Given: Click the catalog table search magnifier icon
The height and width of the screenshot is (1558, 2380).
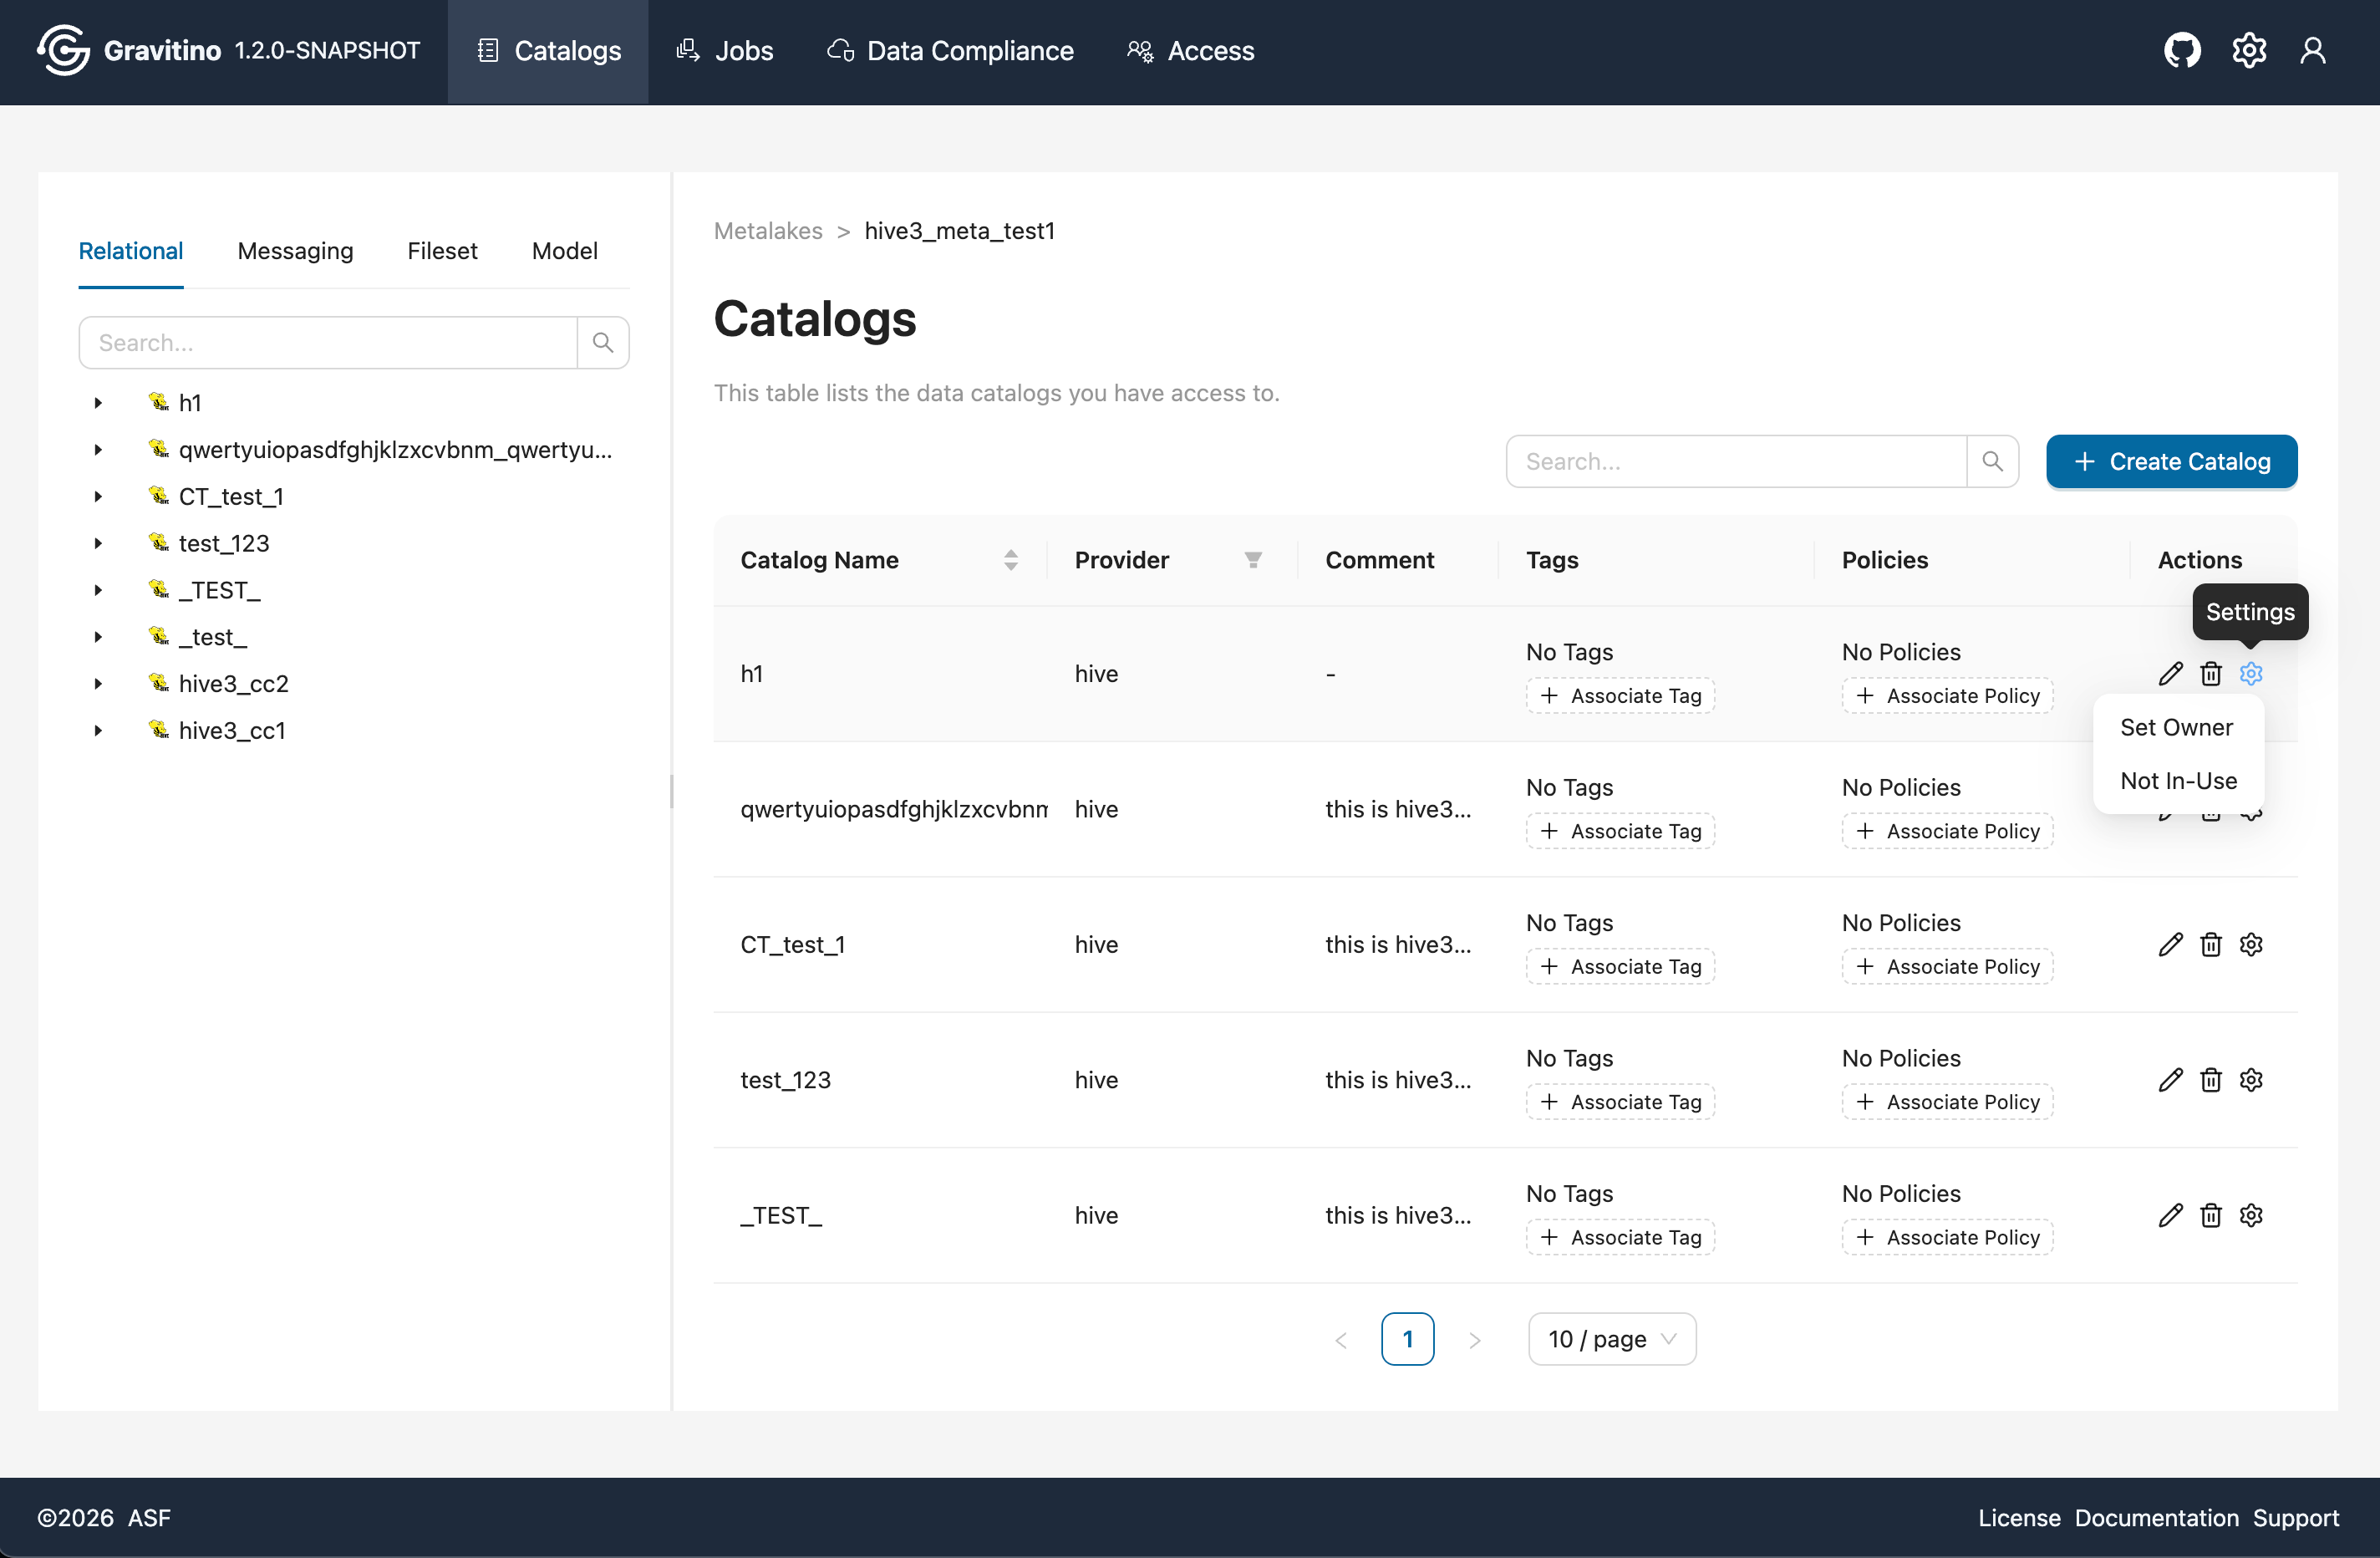Looking at the screenshot, I should point(1993,461).
